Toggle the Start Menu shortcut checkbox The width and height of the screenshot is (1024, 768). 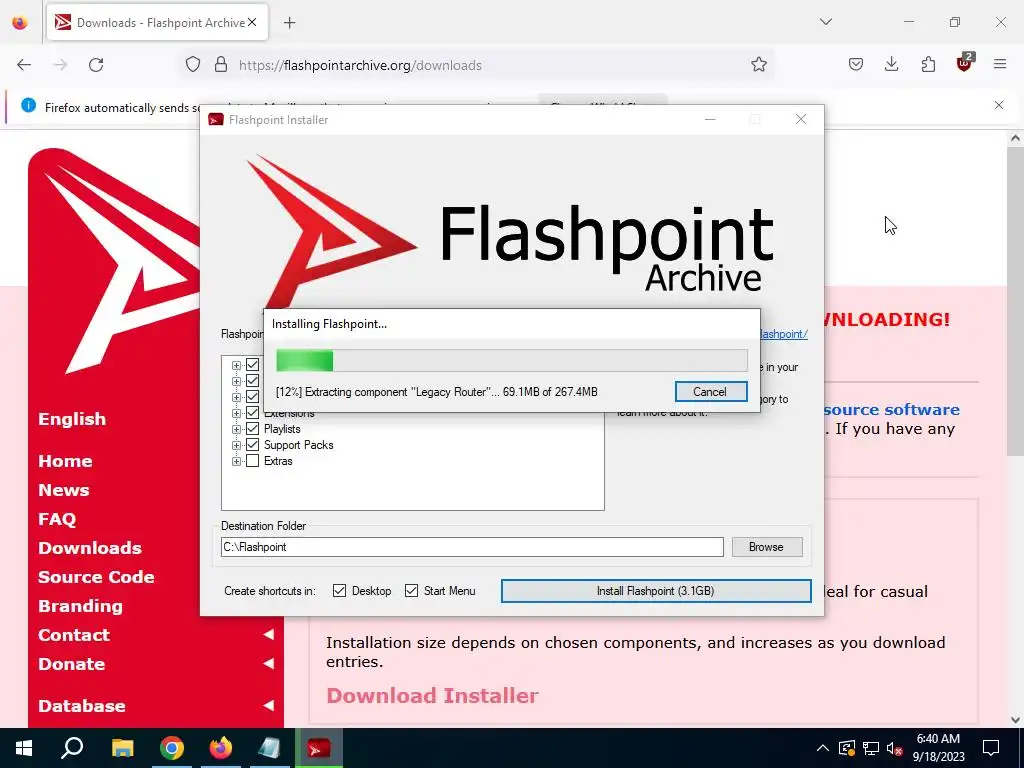tap(411, 591)
